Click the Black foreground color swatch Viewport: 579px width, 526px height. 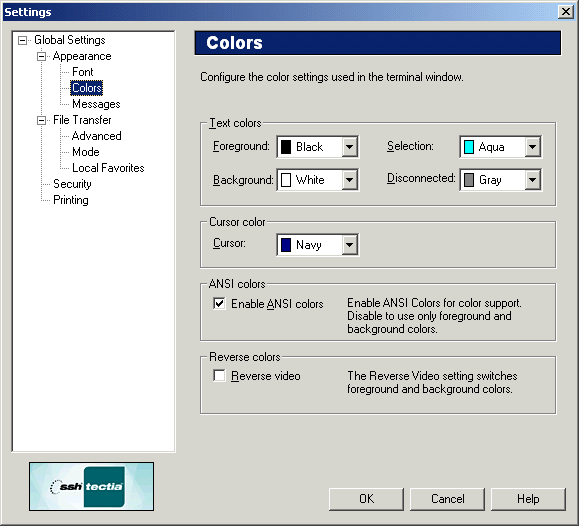pyautogui.click(x=286, y=147)
